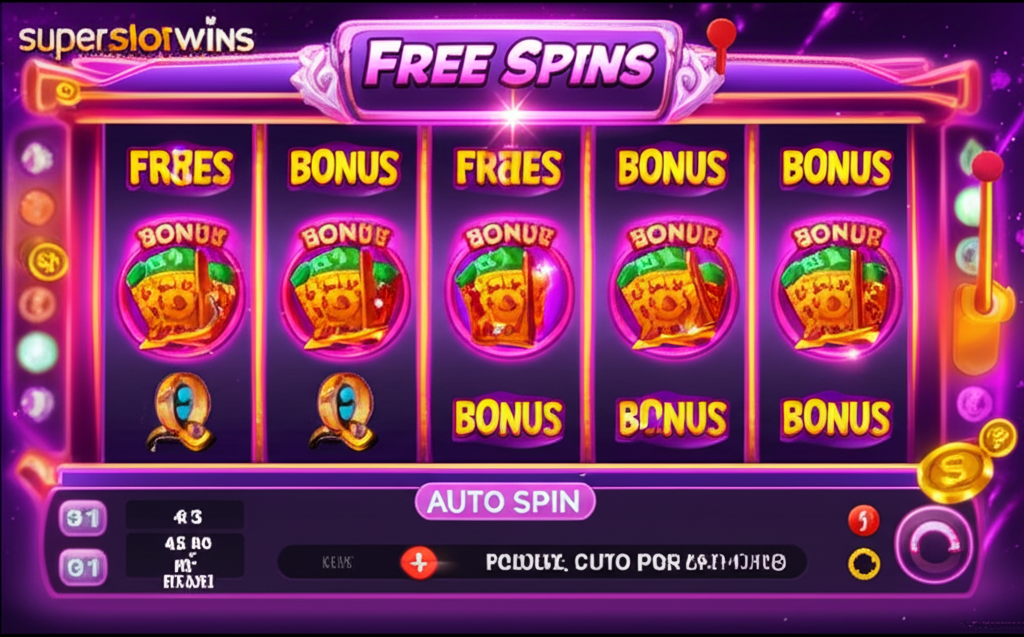This screenshot has width=1024, height=637.
Task: Tap the orange gem in the left sidebar
Action: [37, 207]
